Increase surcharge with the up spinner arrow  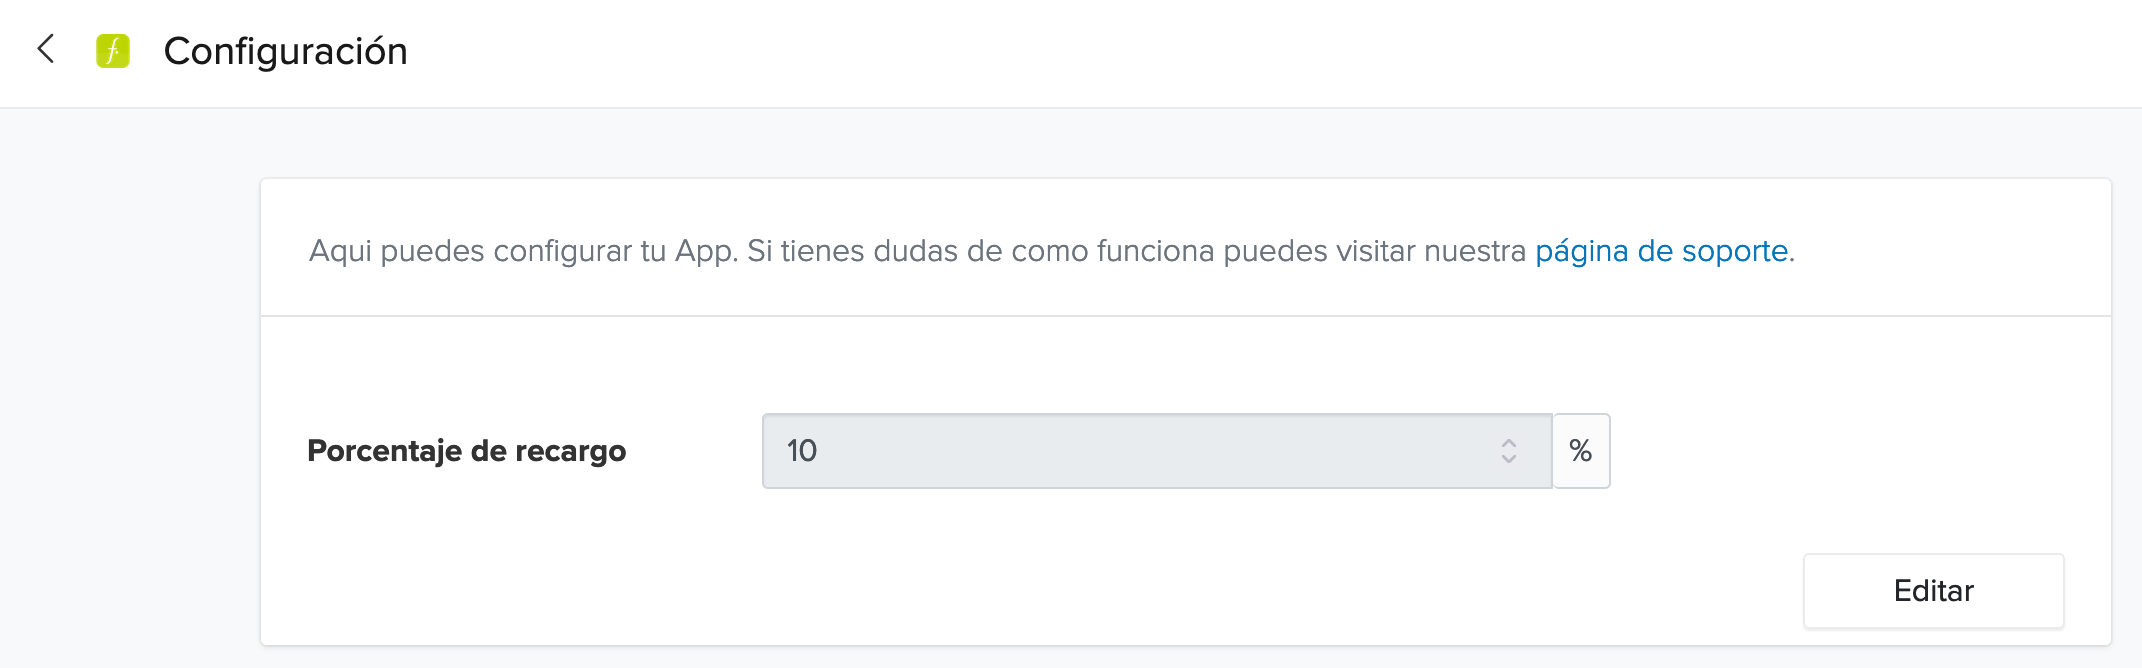tap(1509, 442)
